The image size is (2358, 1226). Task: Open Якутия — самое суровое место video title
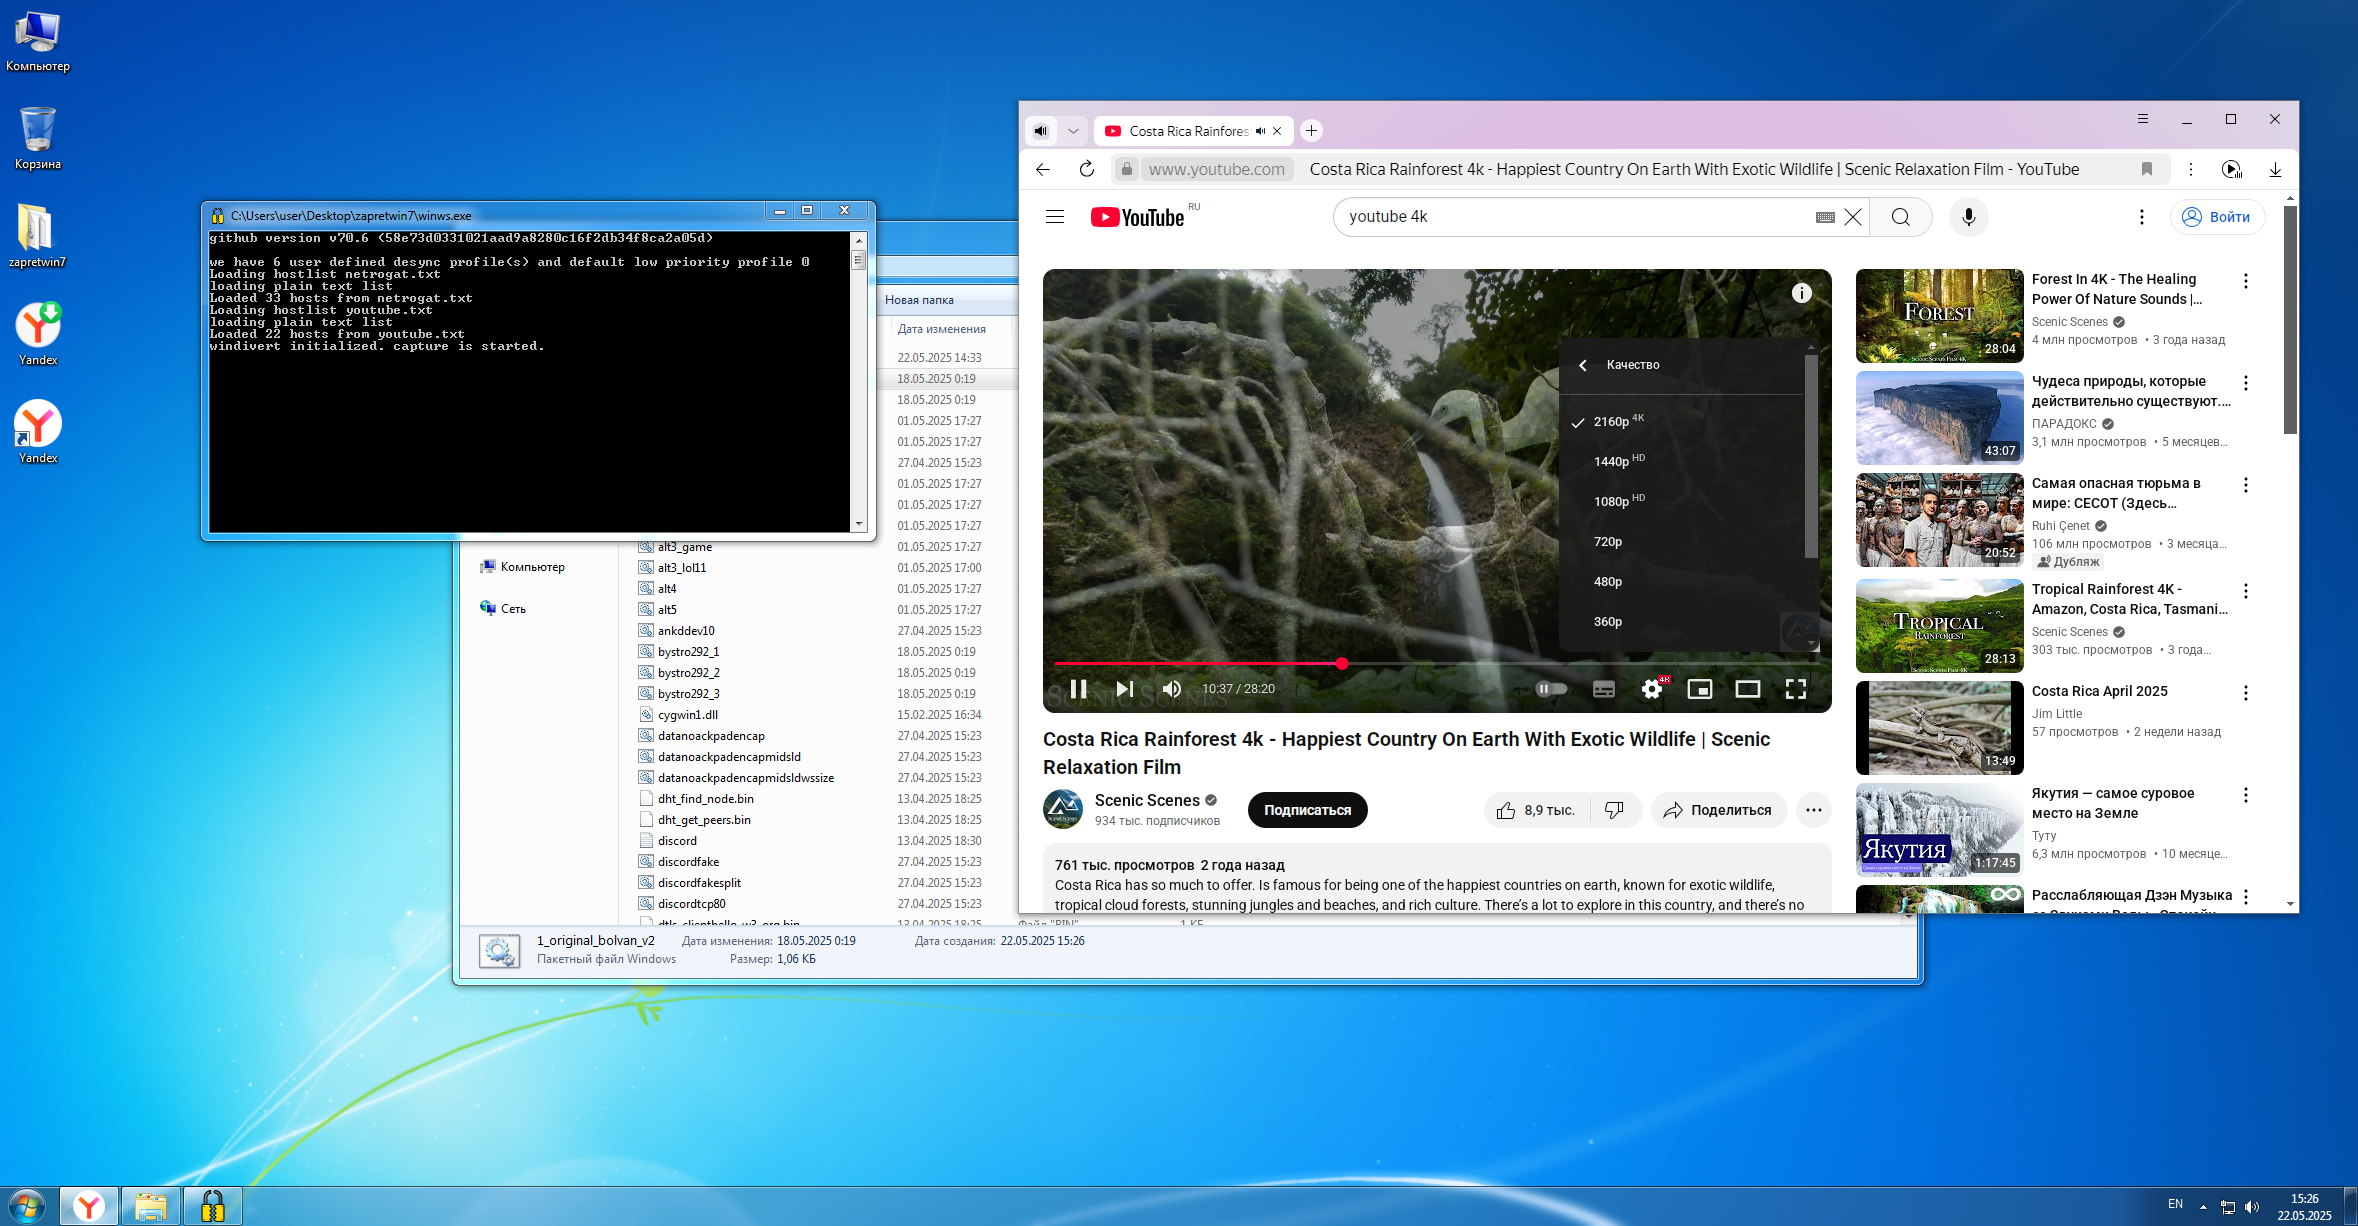click(2112, 803)
